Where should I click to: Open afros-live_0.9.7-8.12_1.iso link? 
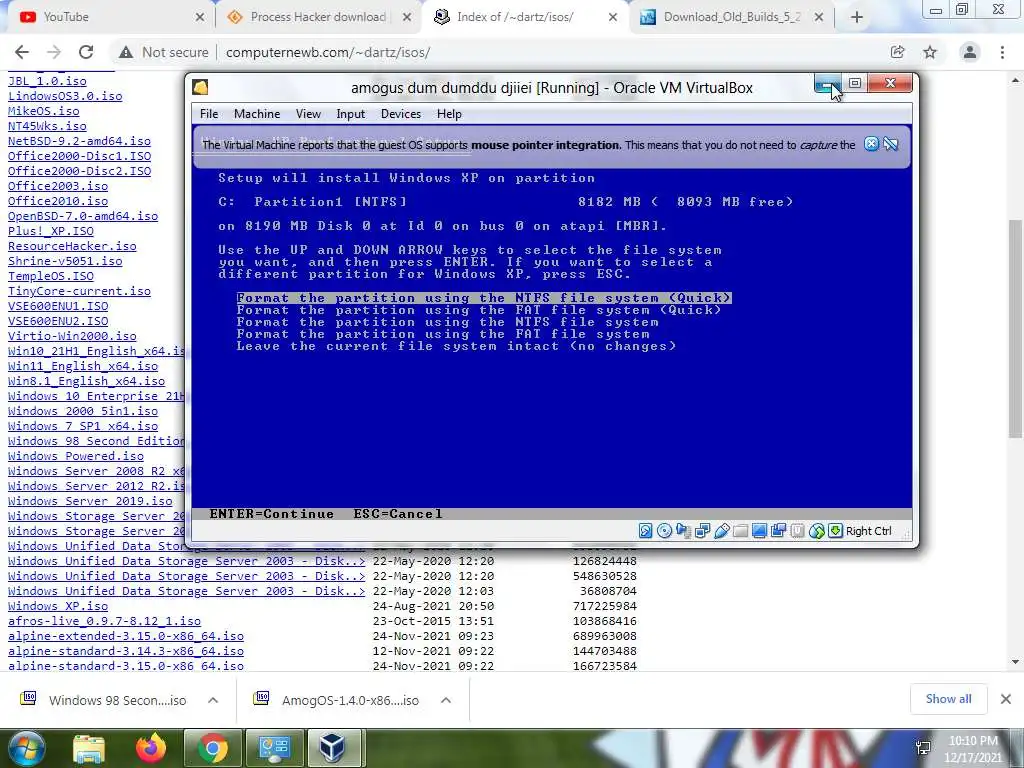point(104,621)
